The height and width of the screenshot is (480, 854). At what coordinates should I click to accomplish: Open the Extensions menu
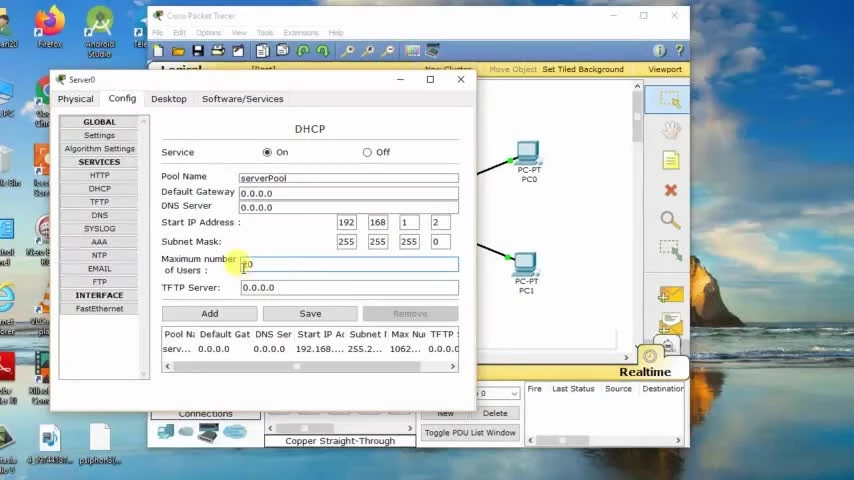click(x=301, y=33)
